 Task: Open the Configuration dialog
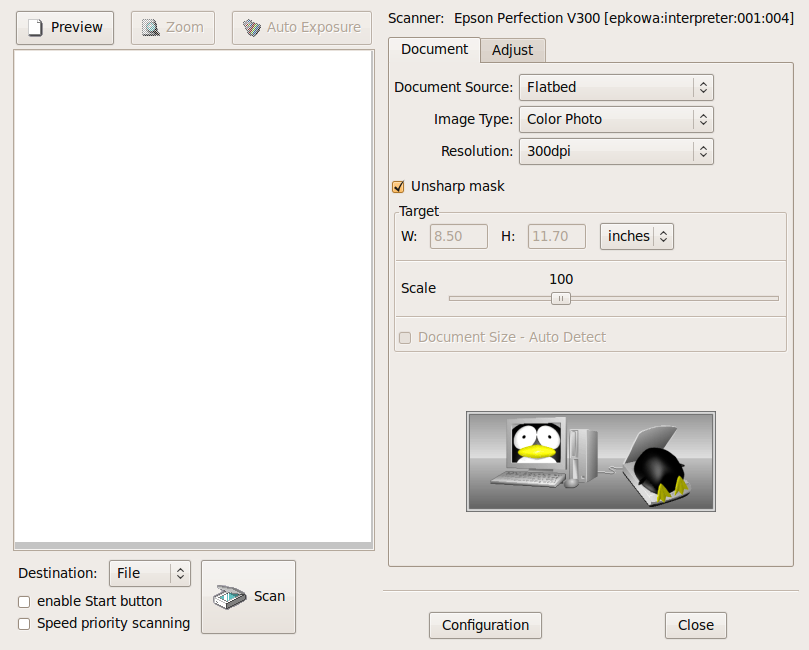point(486,625)
